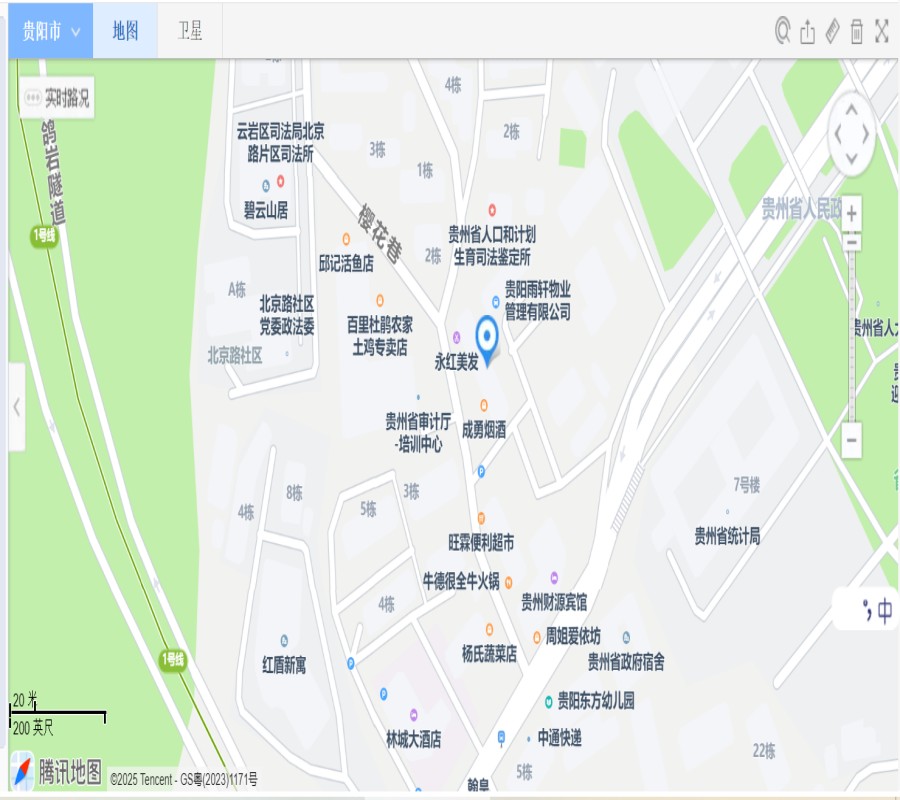Switch map view to 卫星 satellite
The image size is (900, 800).
(188, 31)
